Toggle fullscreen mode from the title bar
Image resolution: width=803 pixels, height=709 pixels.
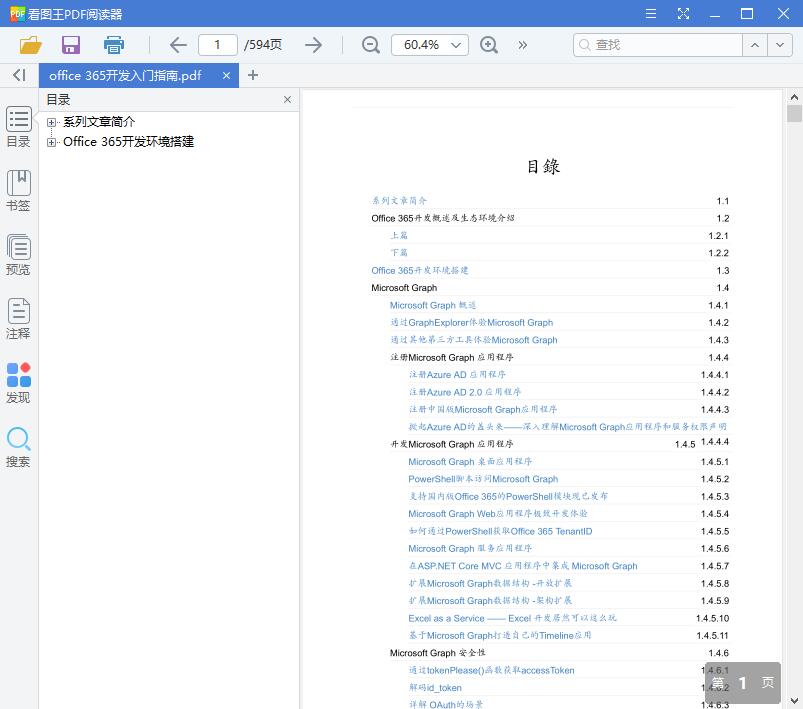tap(684, 13)
